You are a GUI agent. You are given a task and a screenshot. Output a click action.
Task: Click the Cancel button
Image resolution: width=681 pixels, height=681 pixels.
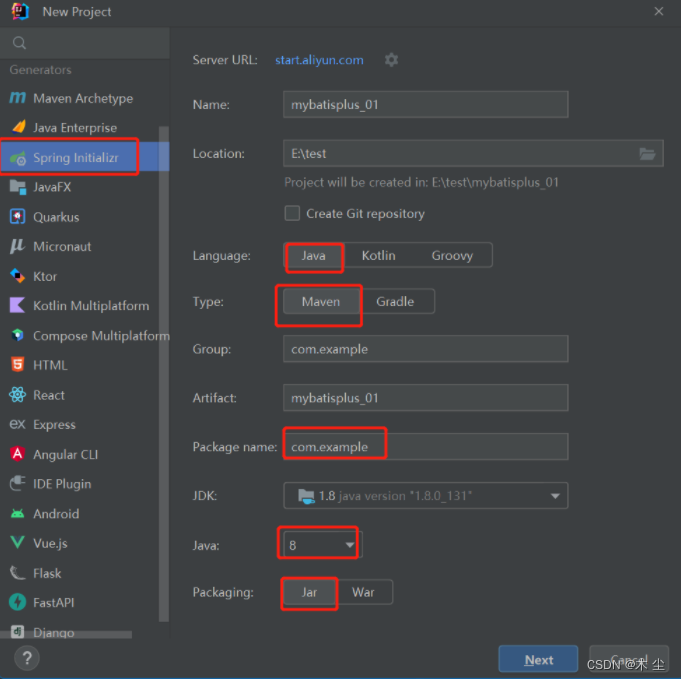628,659
